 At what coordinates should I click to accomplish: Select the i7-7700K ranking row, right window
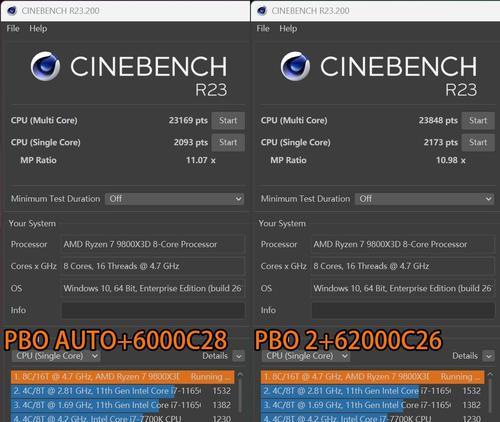[373, 417]
